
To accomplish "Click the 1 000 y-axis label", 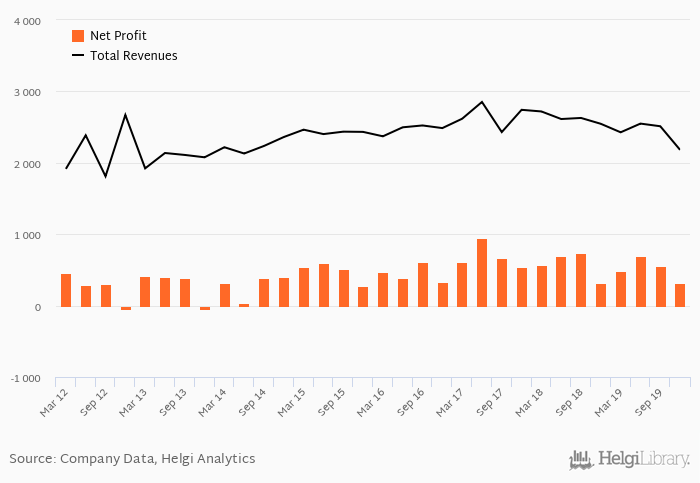I will [x=27, y=236].
